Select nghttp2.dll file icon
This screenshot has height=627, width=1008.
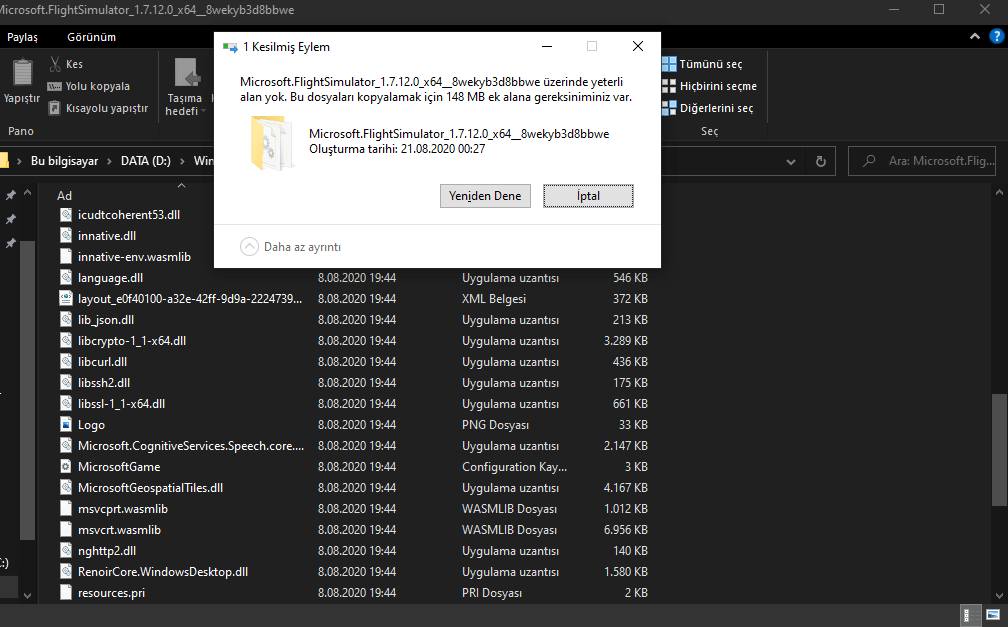point(66,550)
